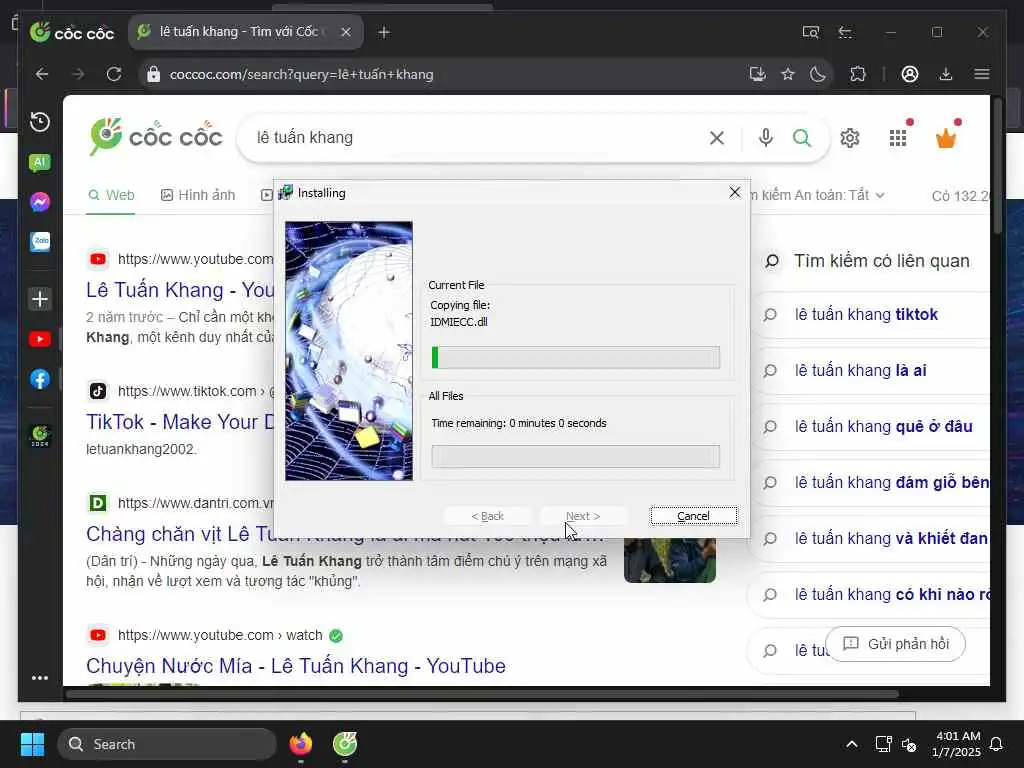
Task: Open the sidebar more options ellipsis
Action: pyautogui.click(x=40, y=678)
